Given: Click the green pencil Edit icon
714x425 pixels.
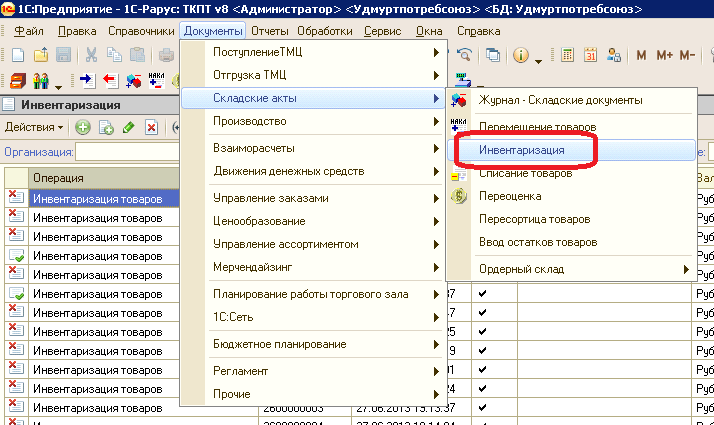Looking at the screenshot, I should coord(129,128).
